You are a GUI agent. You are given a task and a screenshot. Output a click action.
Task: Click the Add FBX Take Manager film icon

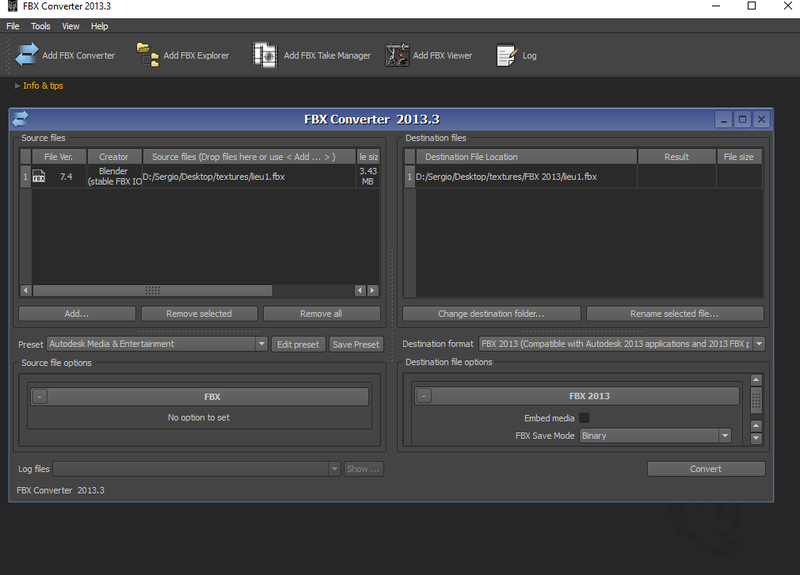[265, 55]
